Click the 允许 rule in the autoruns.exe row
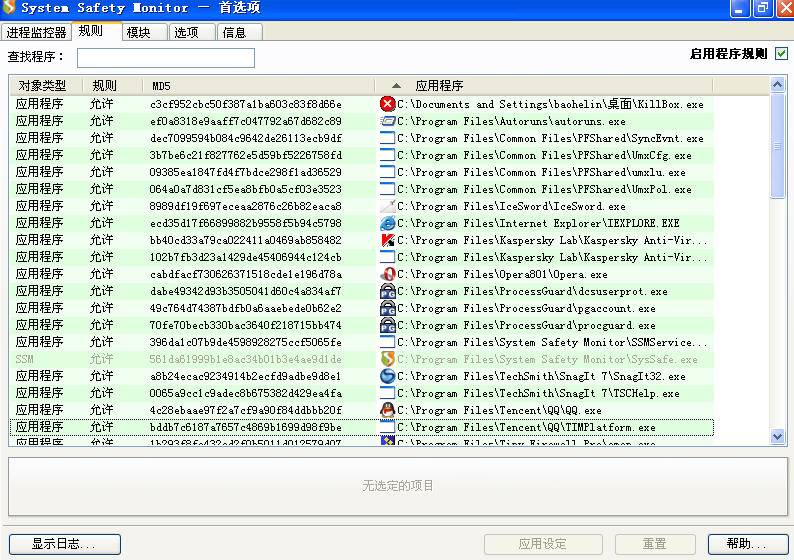Viewport: 794px width, 560px height. click(x=102, y=122)
